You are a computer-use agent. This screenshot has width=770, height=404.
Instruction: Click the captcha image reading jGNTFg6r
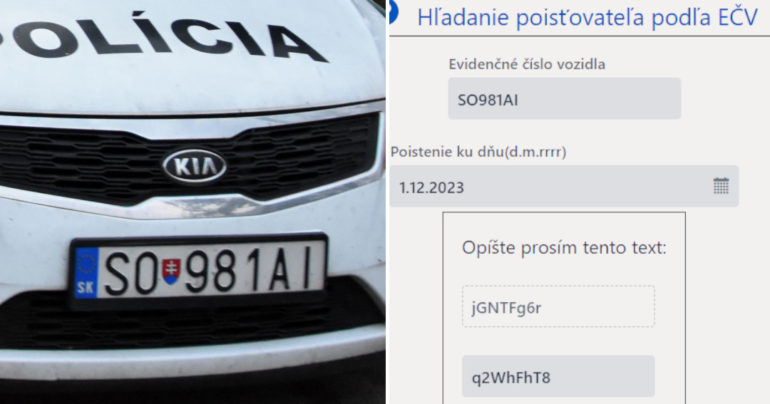[x=558, y=307]
